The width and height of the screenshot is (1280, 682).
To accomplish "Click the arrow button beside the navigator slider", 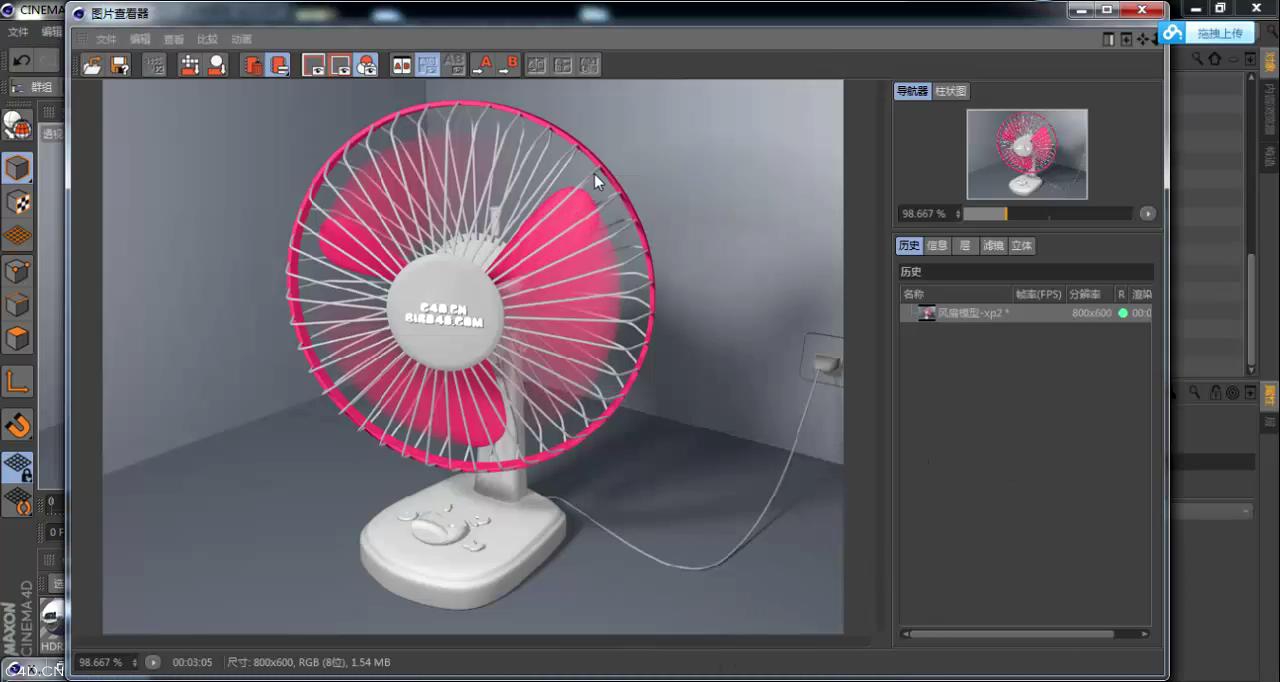I will (1147, 213).
